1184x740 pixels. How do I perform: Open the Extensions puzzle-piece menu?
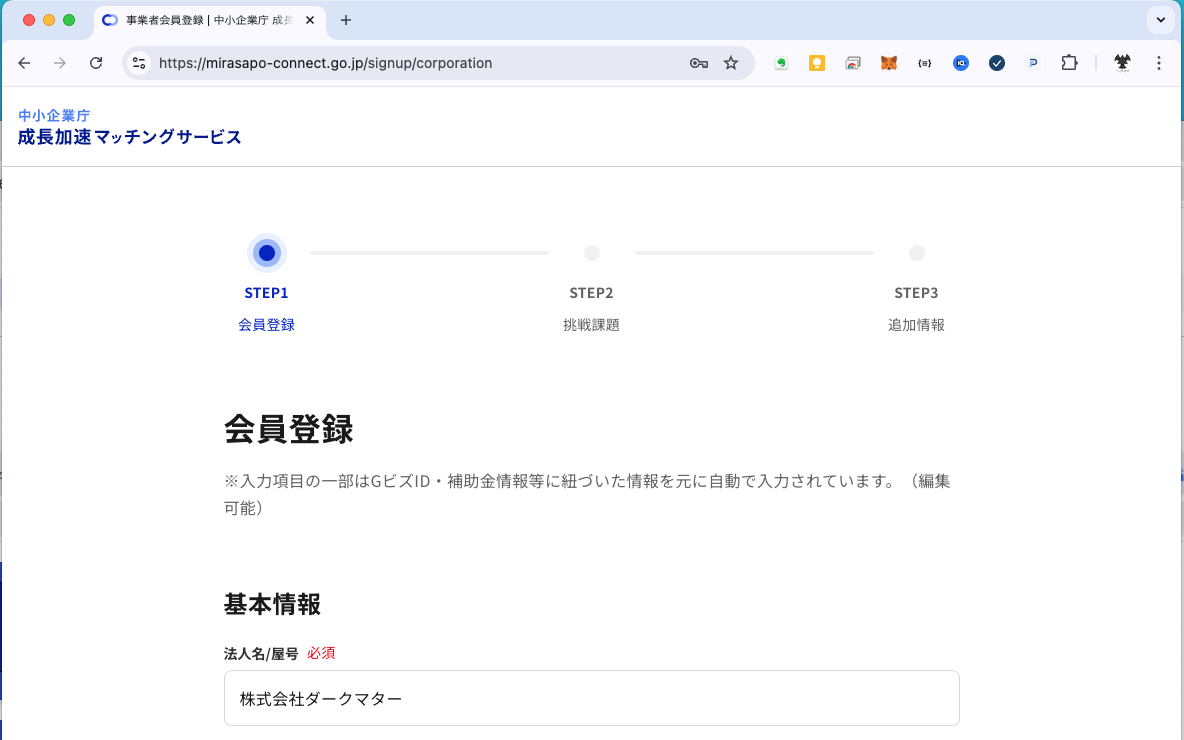pos(1069,63)
